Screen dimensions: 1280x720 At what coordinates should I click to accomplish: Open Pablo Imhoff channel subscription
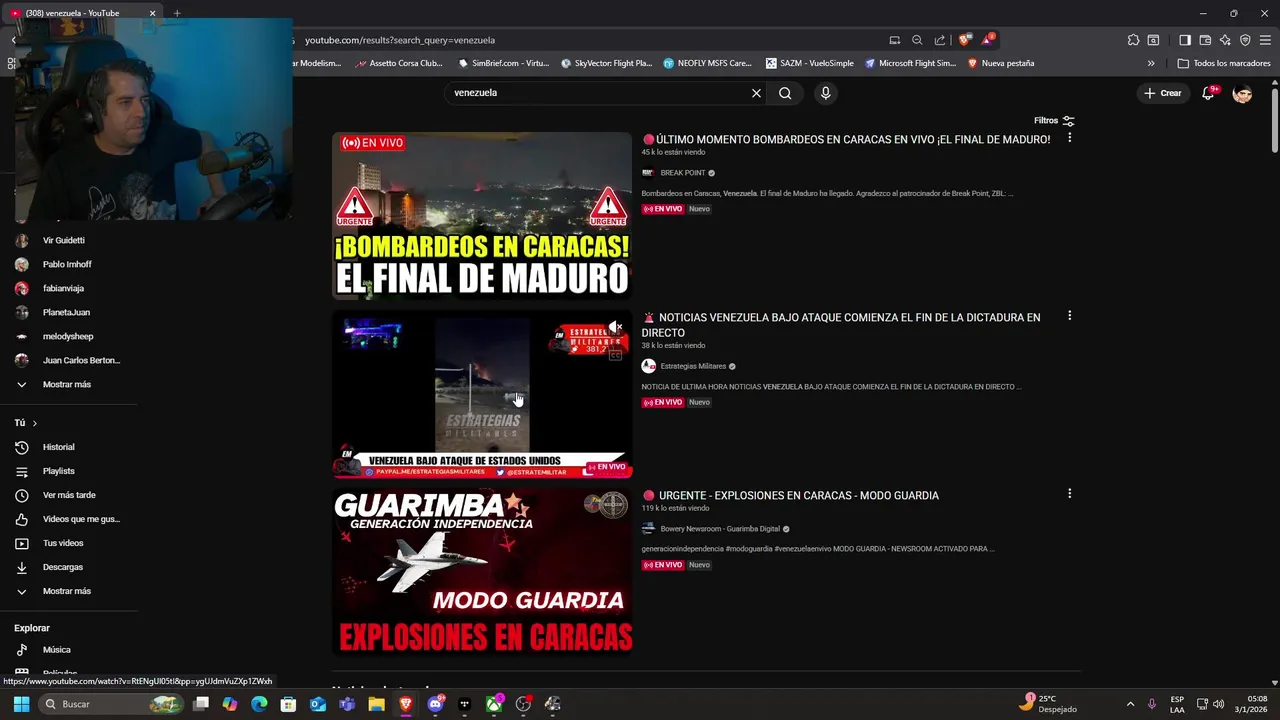[x=68, y=265]
